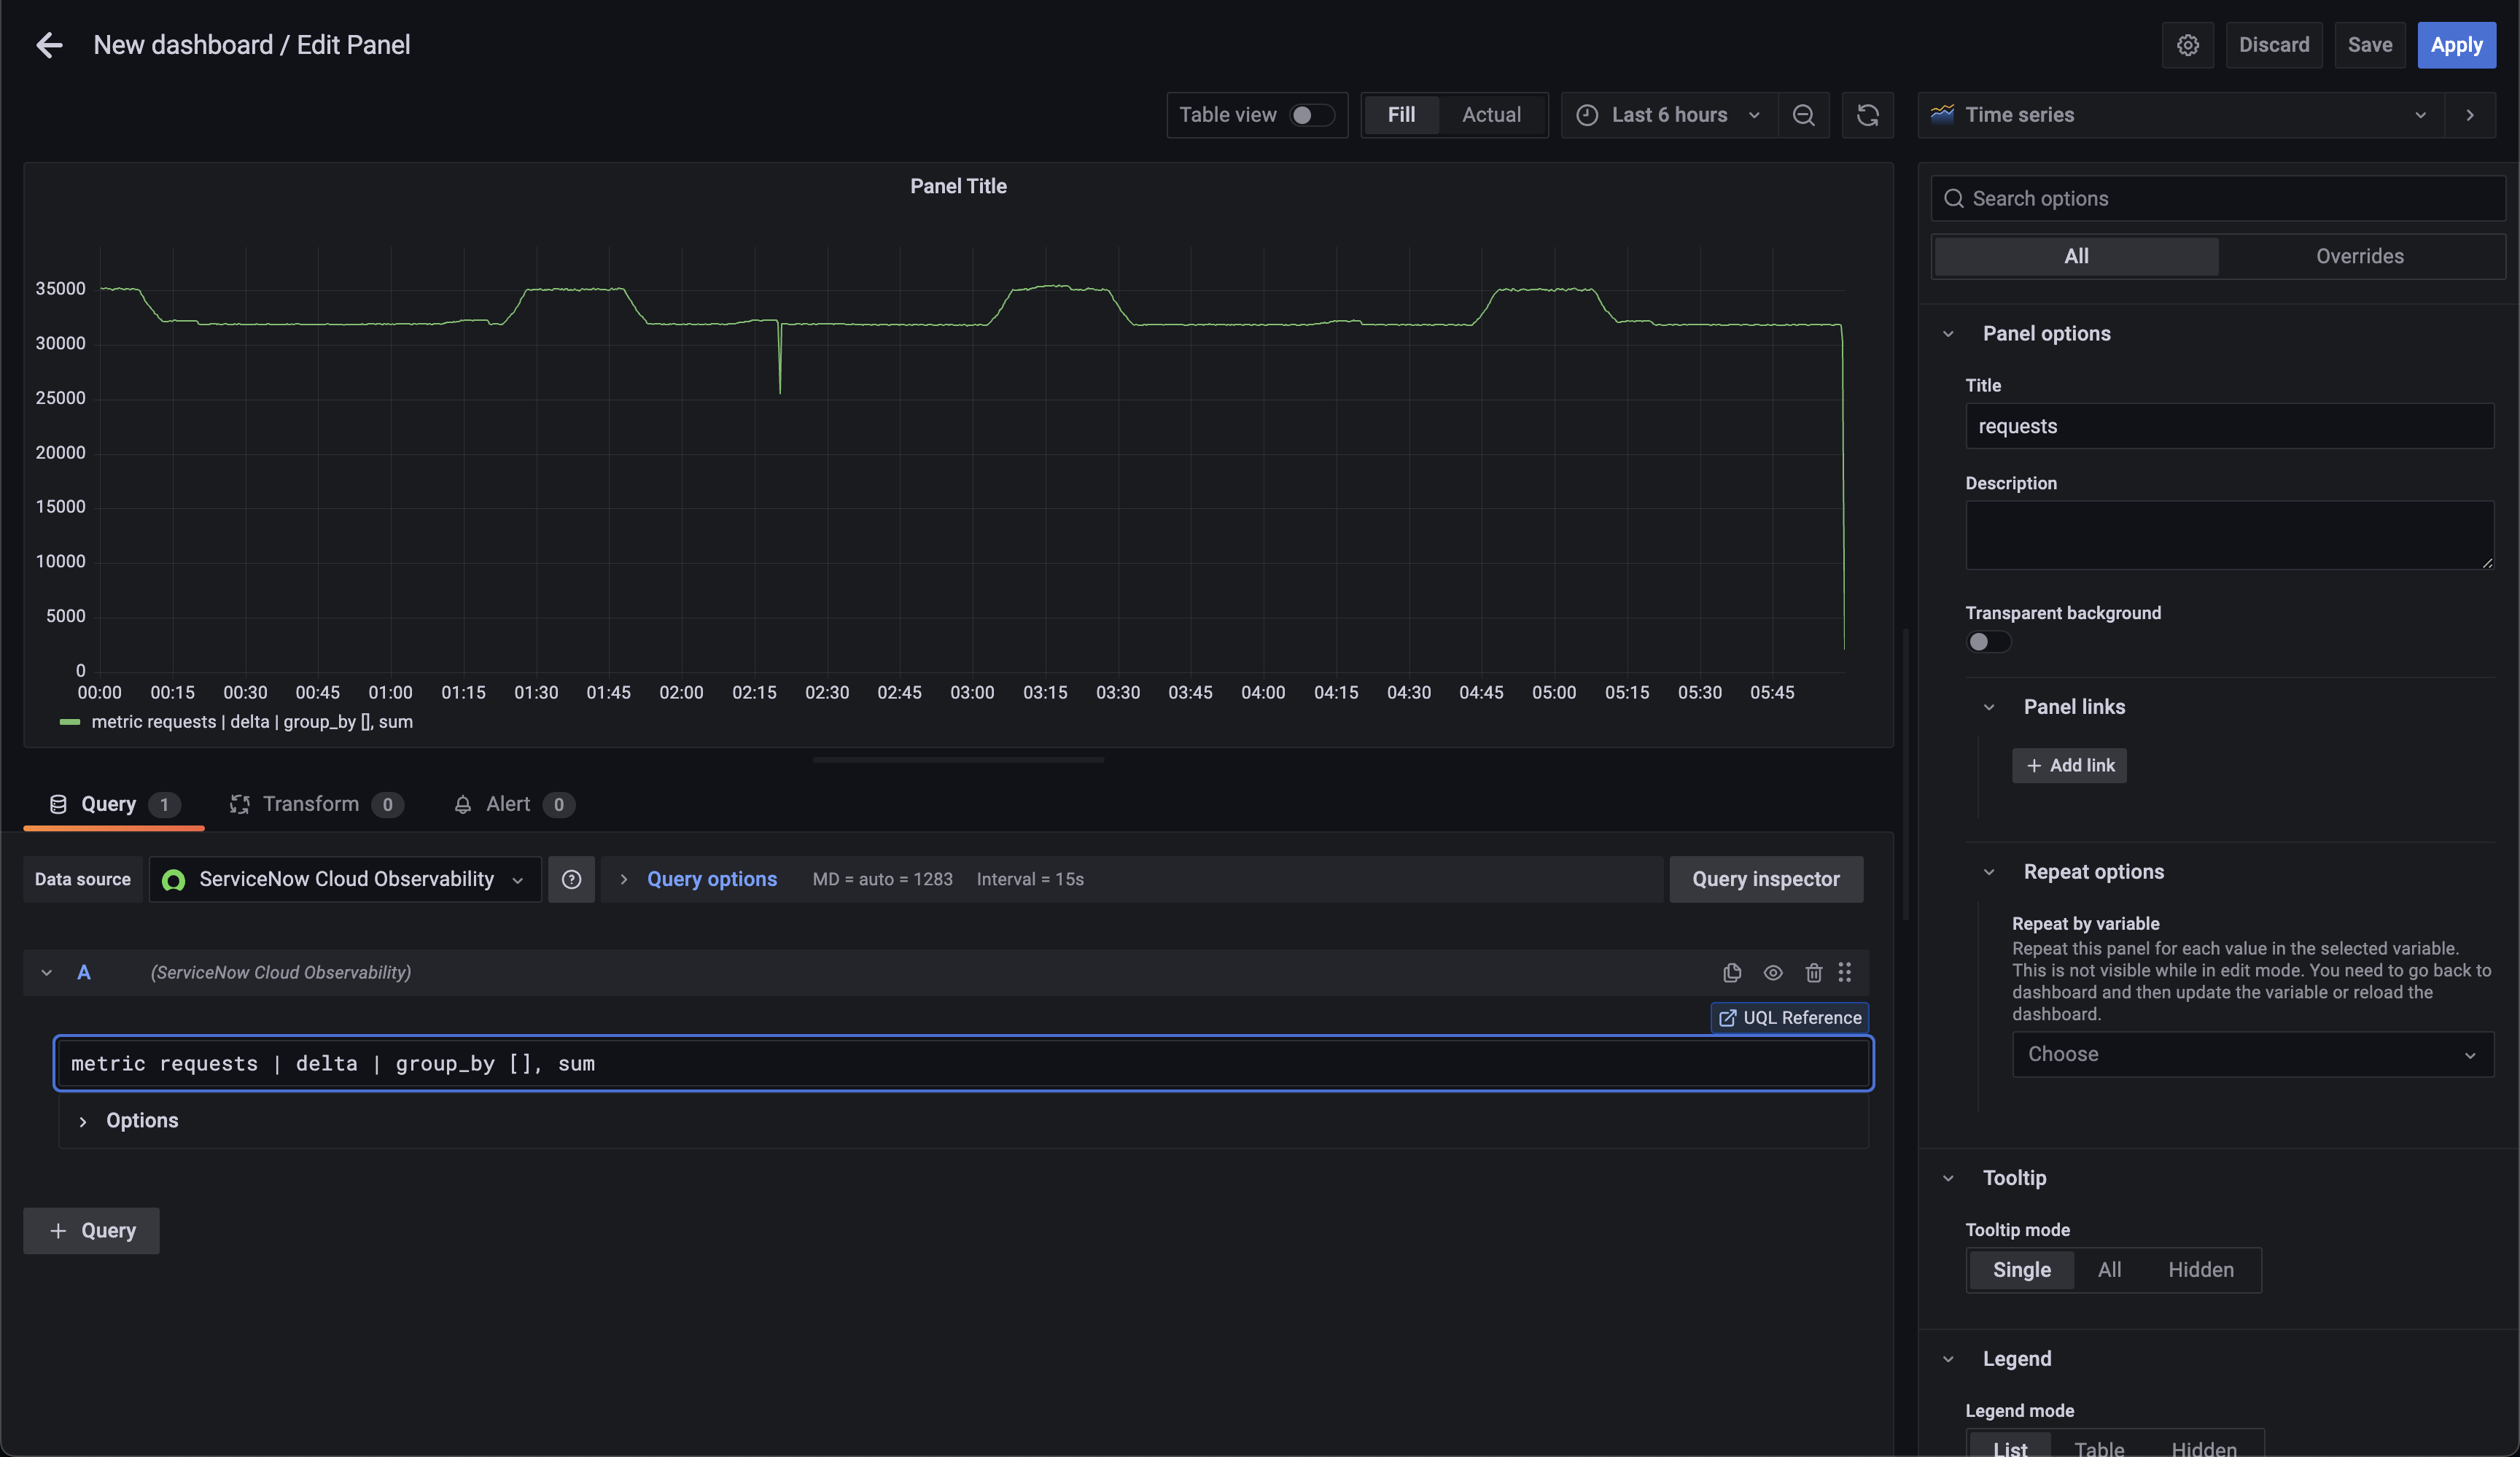The width and height of the screenshot is (2520, 1457).
Task: Click the Query inspector button
Action: click(1765, 878)
